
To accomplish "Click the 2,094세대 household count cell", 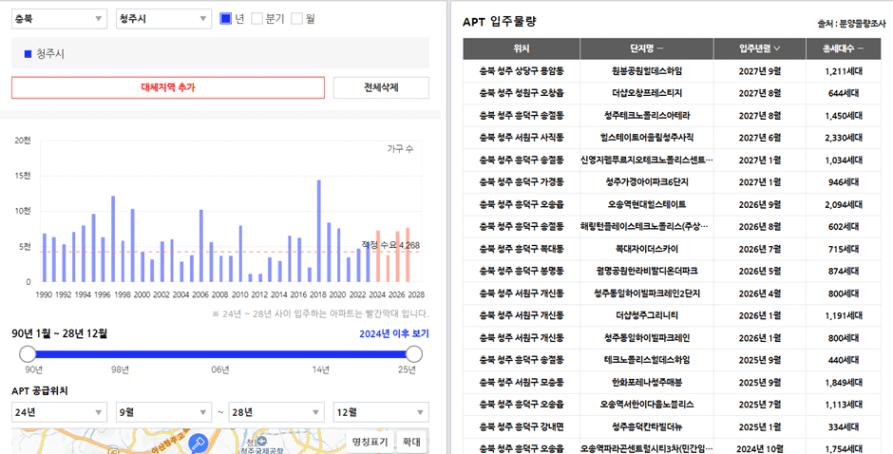I will coord(843,204).
